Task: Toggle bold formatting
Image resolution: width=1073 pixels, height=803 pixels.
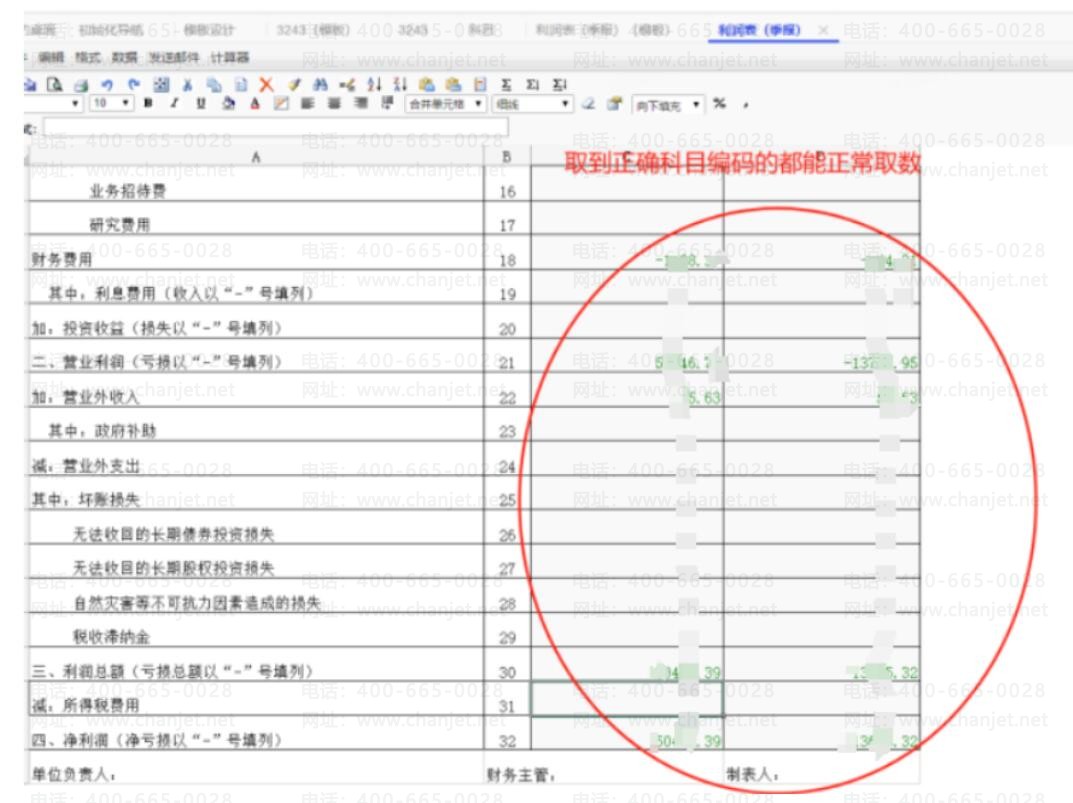Action: 148,103
